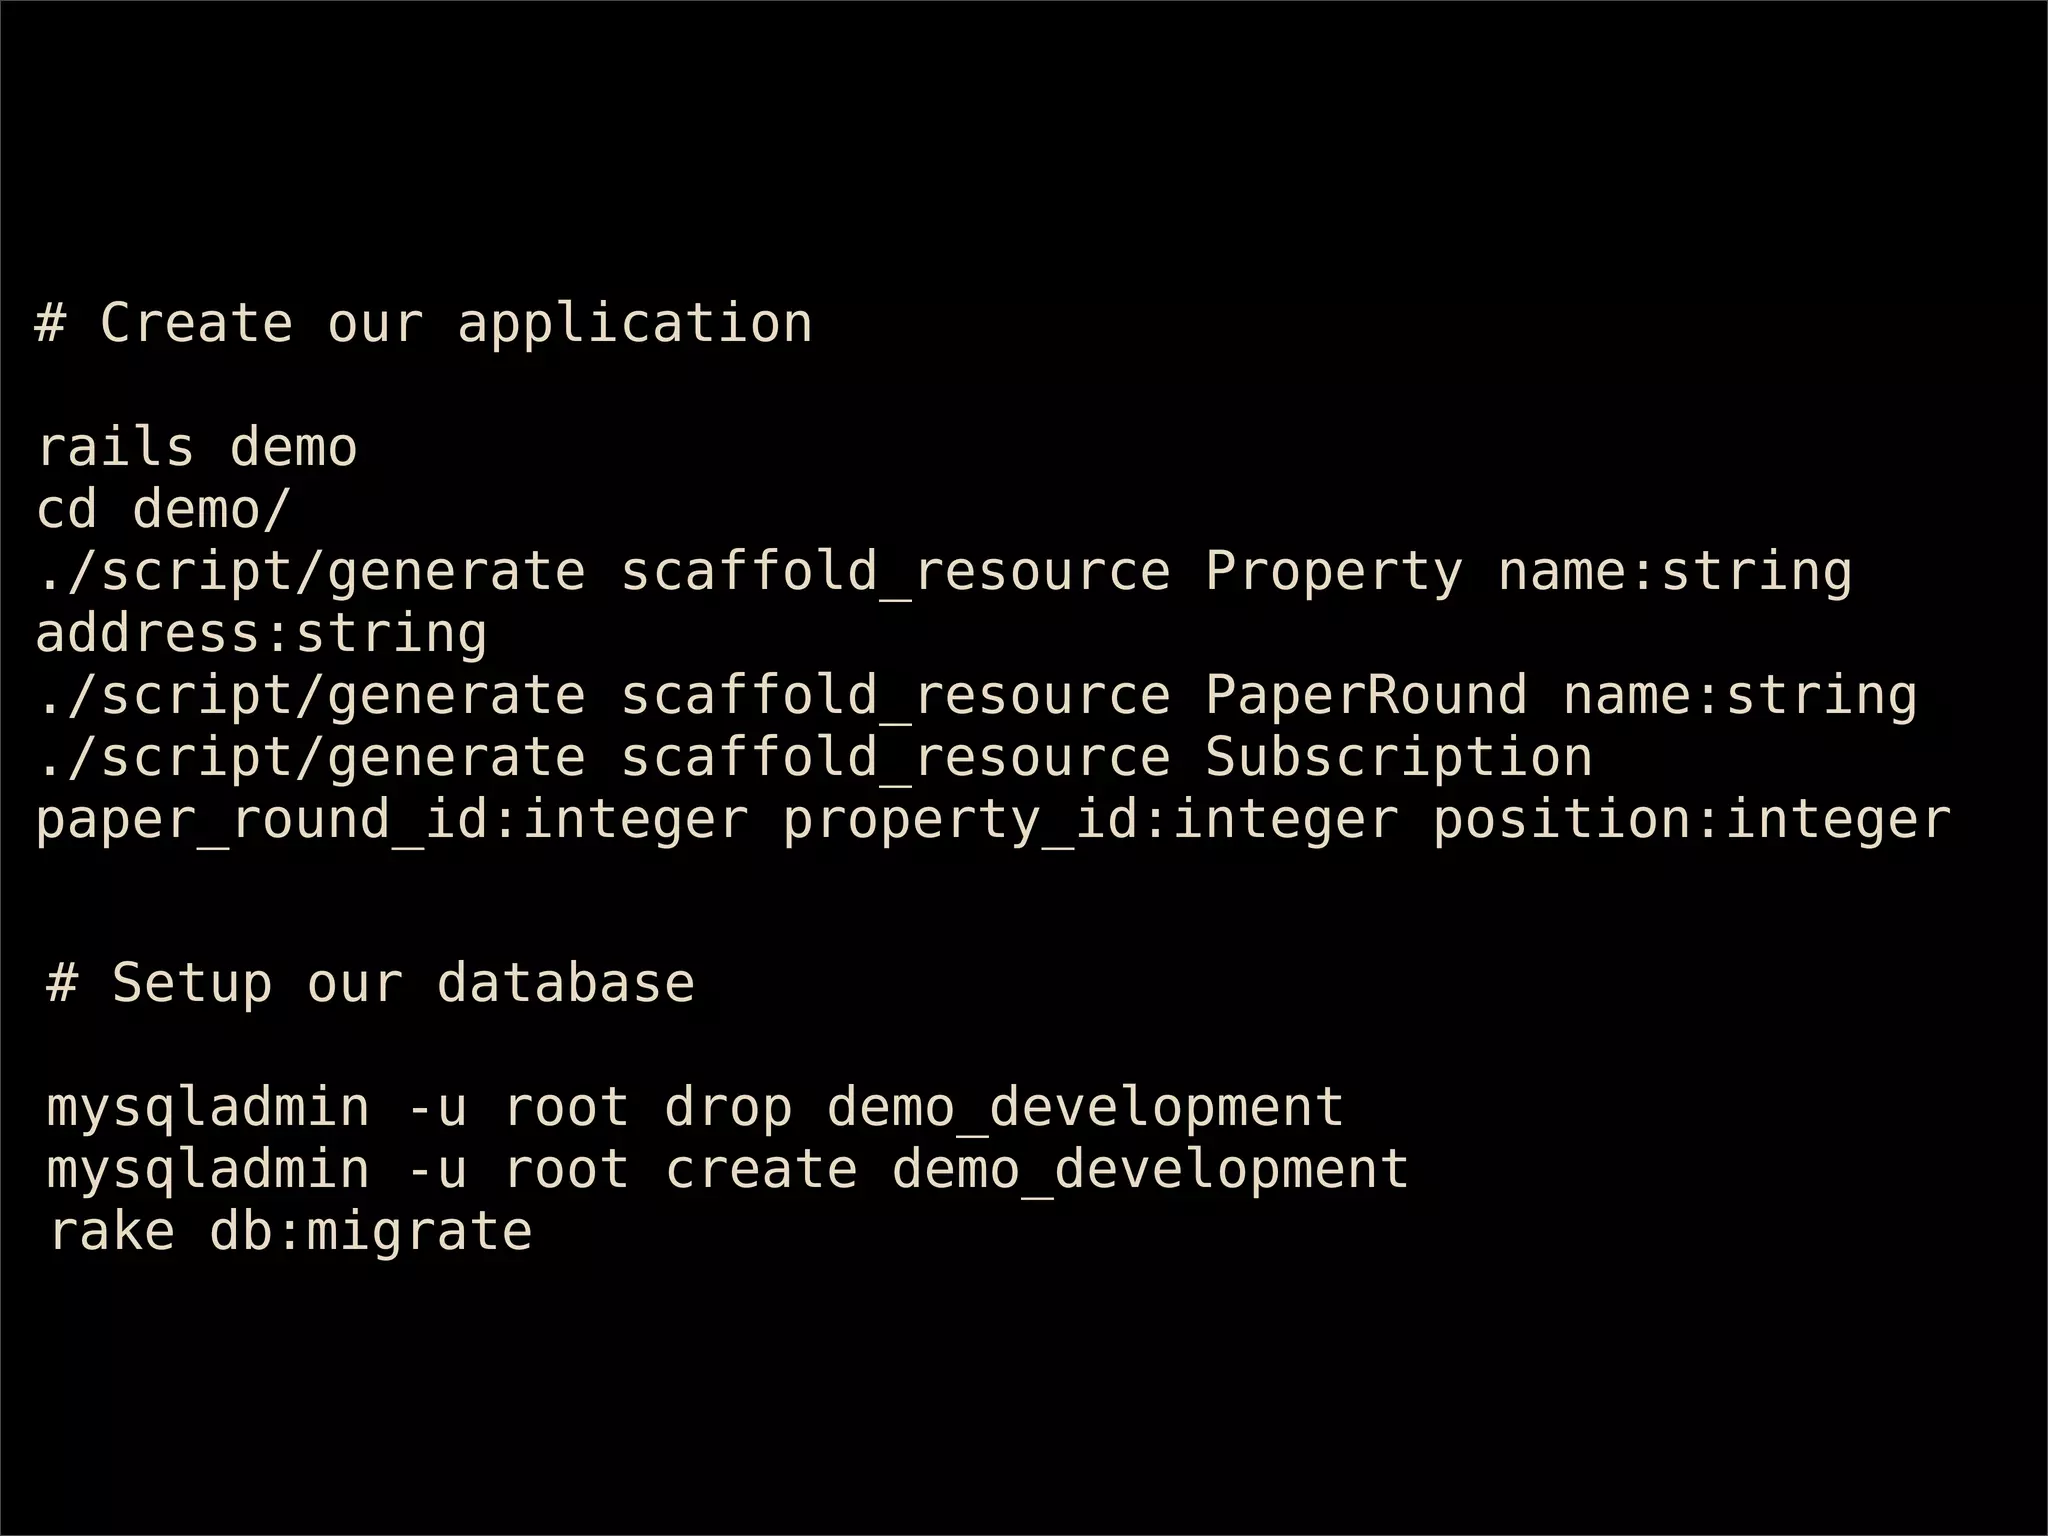
Task: Select the 'rake db:migrate' command
Action: 291,1232
